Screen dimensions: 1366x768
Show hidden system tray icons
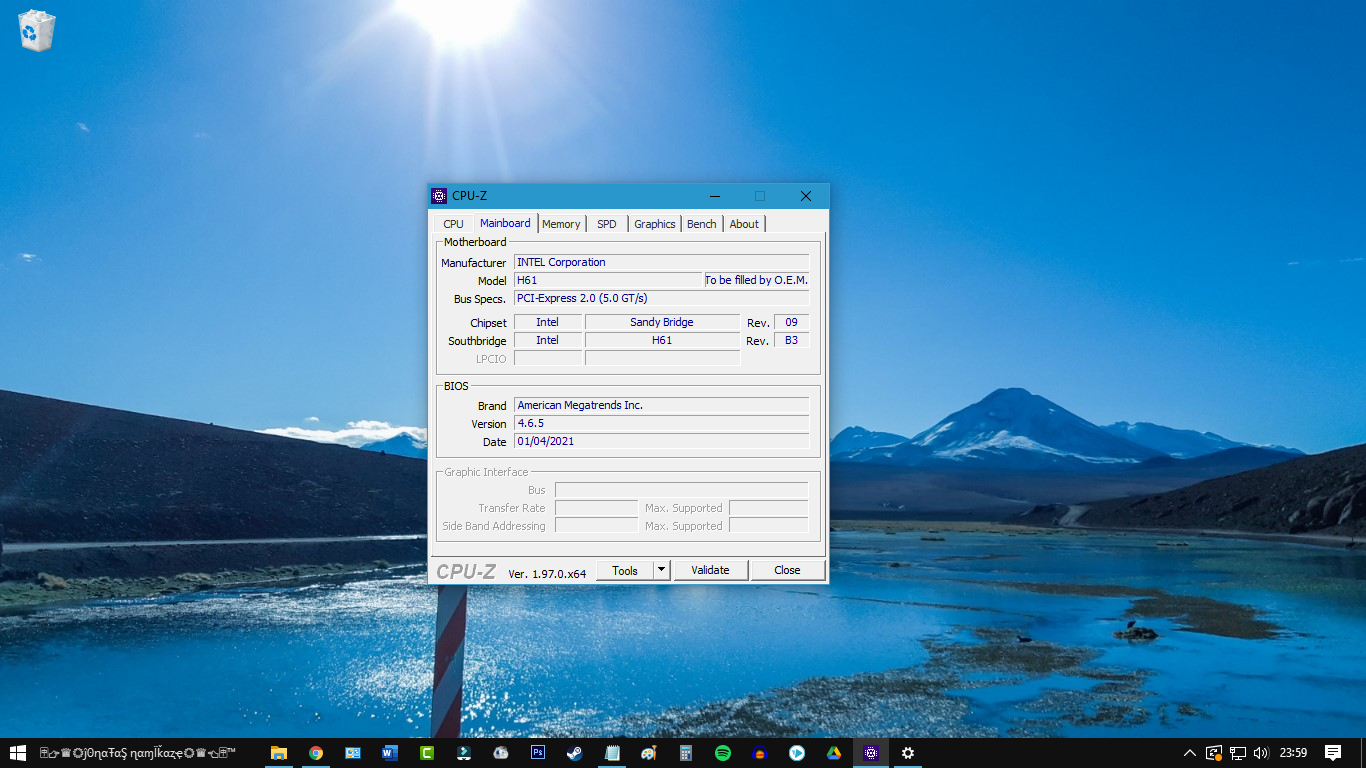(x=1190, y=753)
